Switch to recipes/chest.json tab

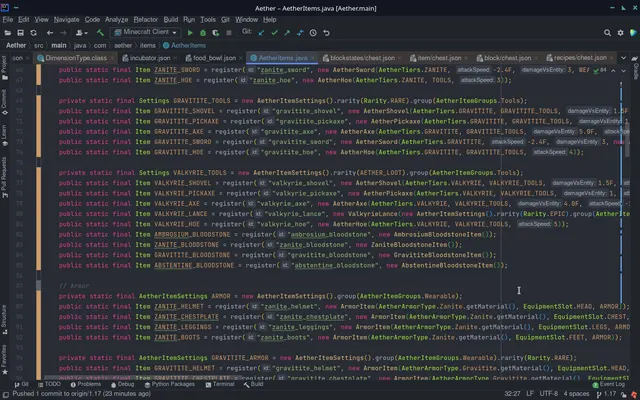tap(579, 58)
